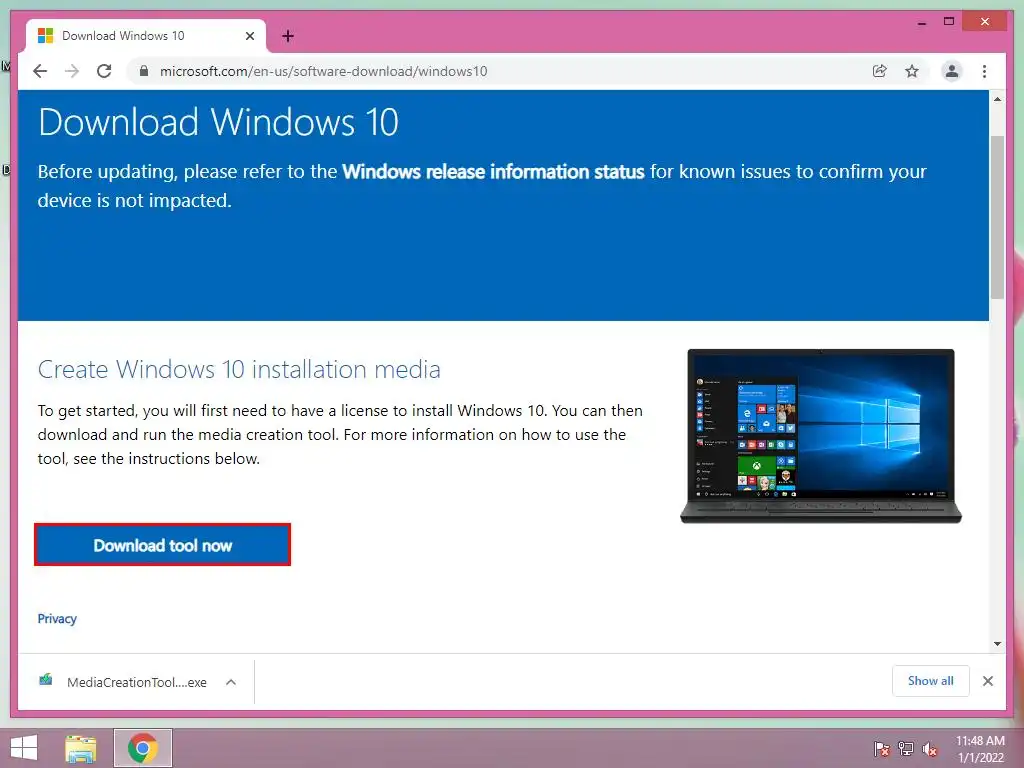Screen dimensions: 1024x768
Task: Click the browser forward arrow
Action: pyautogui.click(x=72, y=71)
